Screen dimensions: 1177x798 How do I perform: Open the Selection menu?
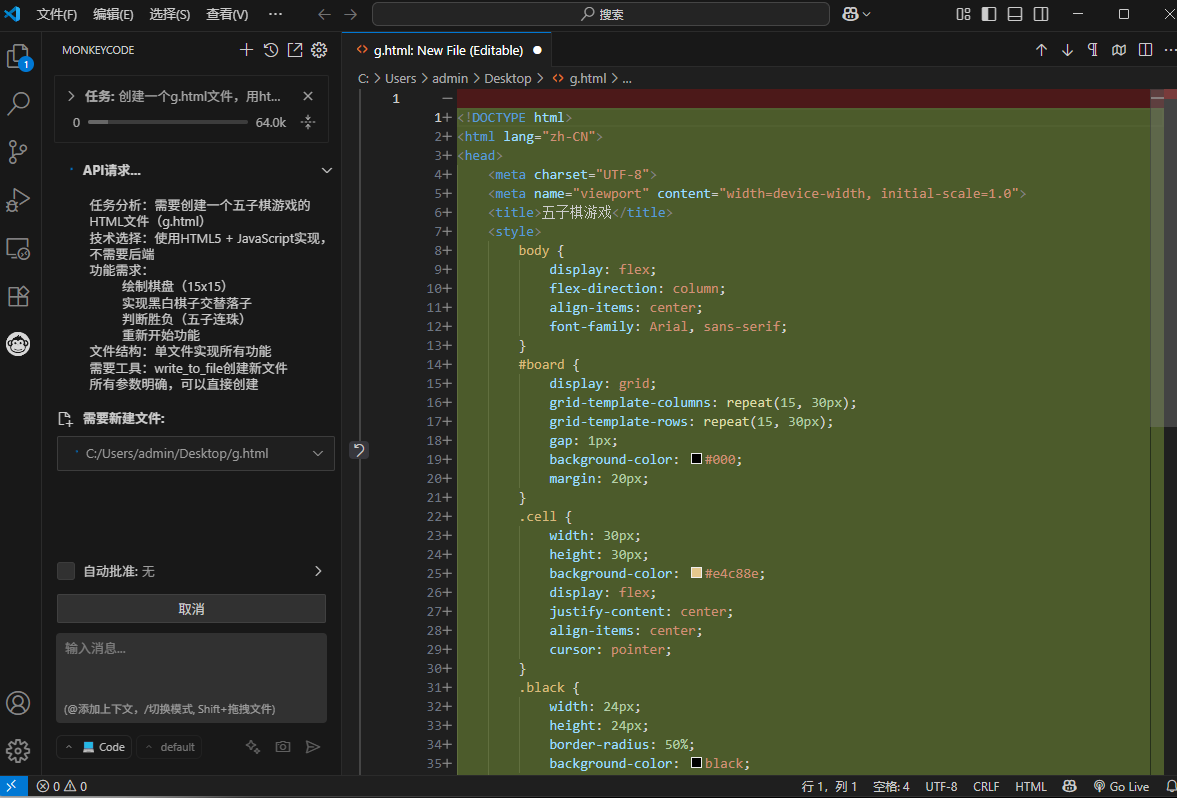pos(170,14)
